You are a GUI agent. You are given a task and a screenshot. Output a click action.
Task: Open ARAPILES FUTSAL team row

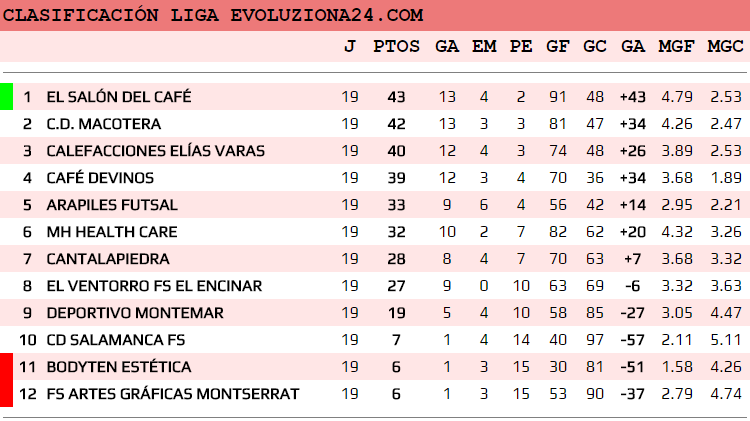(x=111, y=205)
